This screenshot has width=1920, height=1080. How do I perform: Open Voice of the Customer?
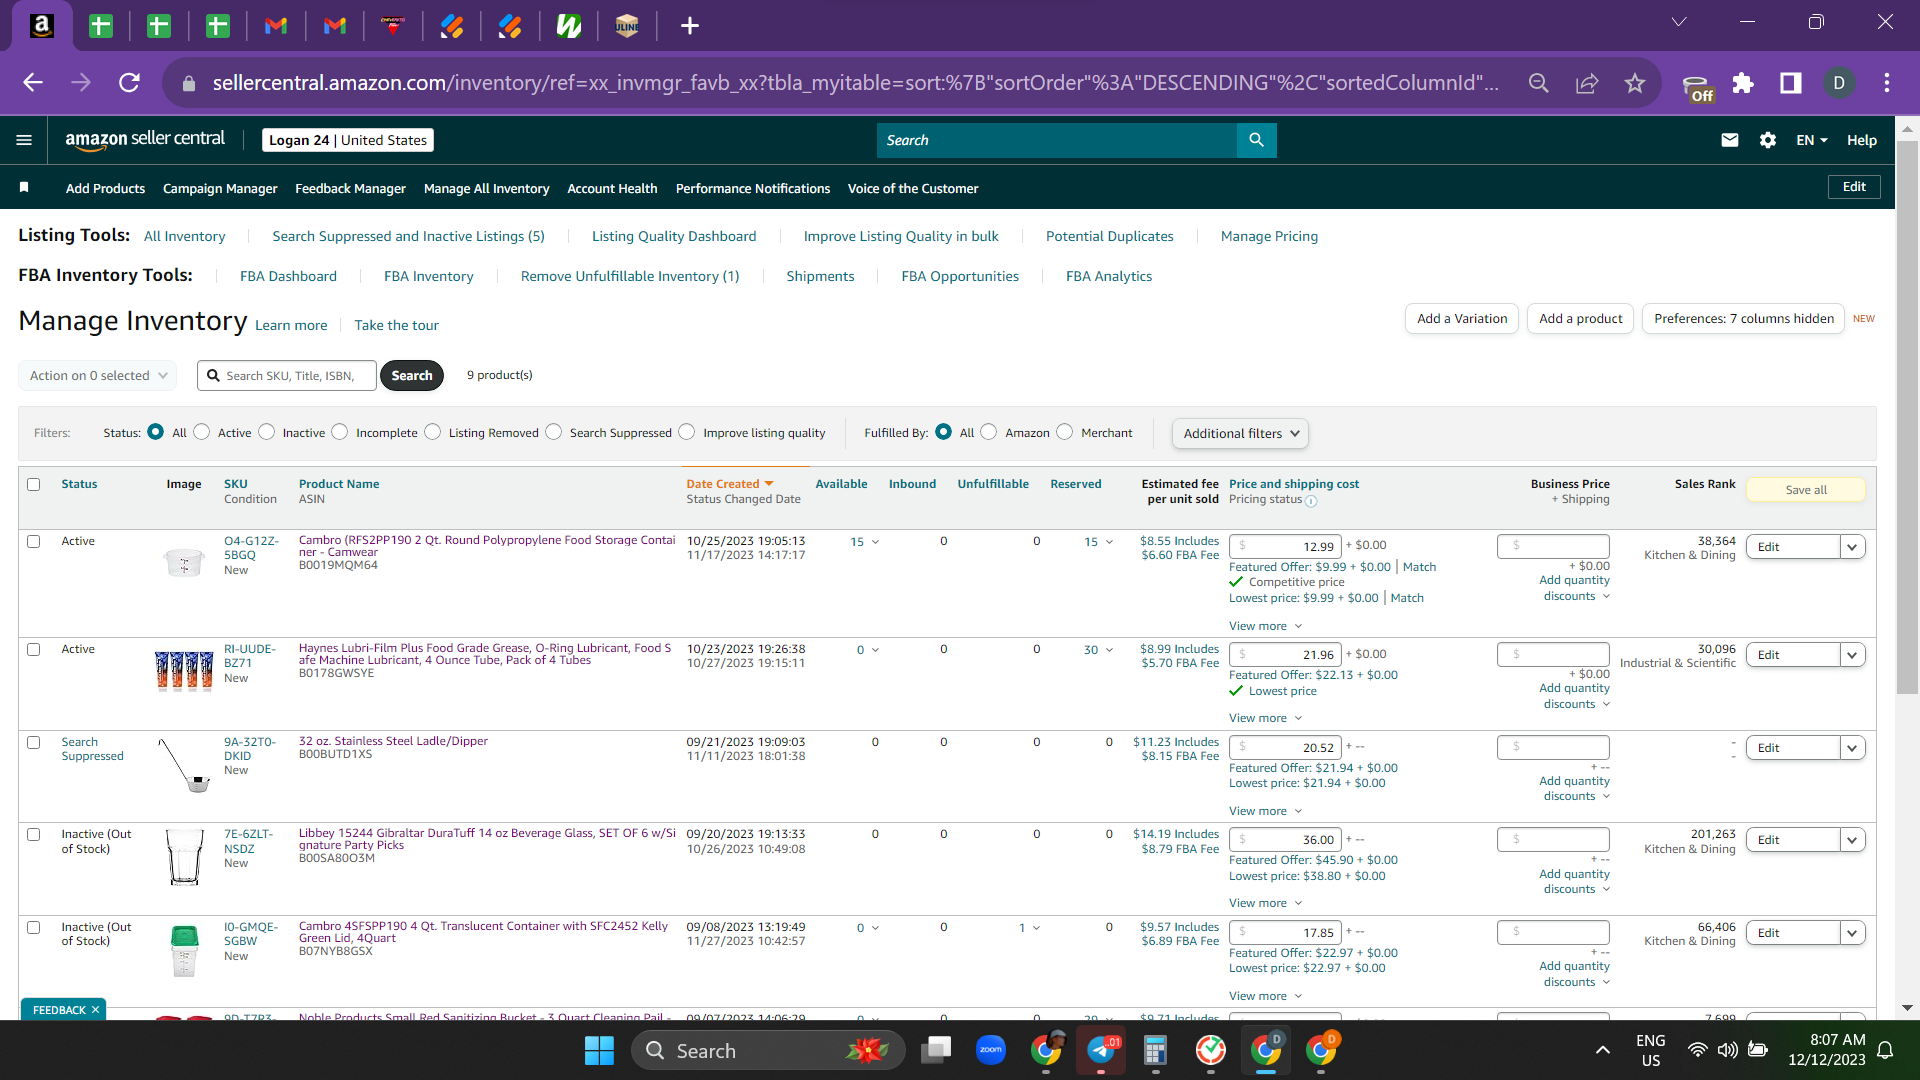913,188
